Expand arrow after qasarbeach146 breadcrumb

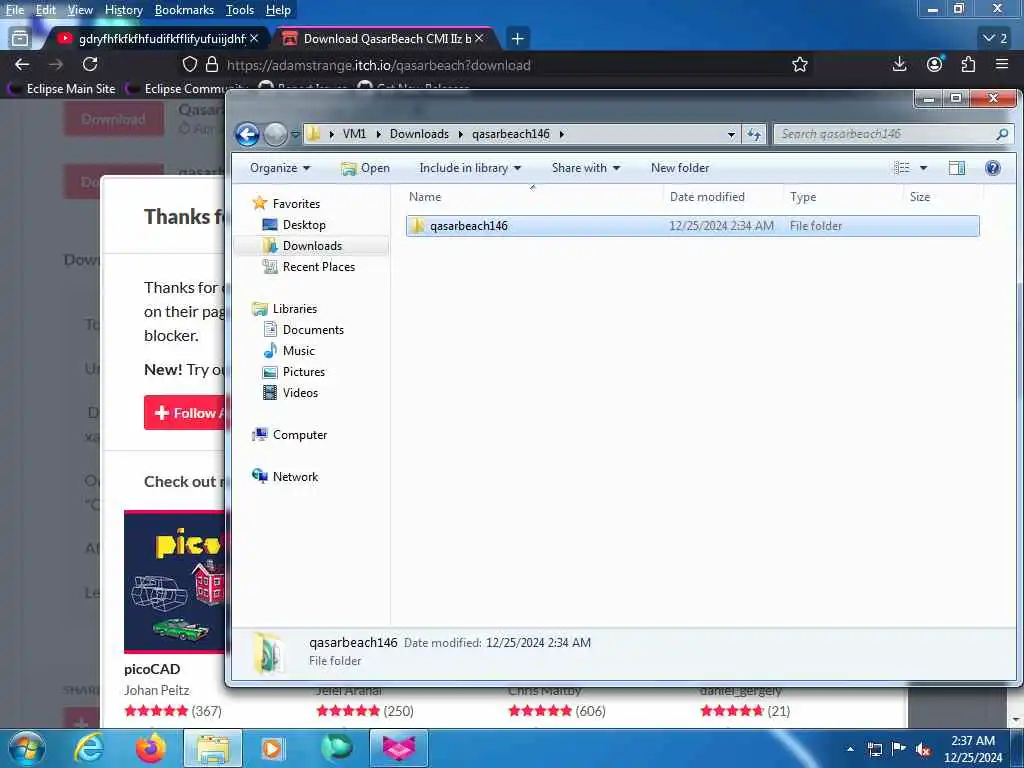pyautogui.click(x=561, y=134)
